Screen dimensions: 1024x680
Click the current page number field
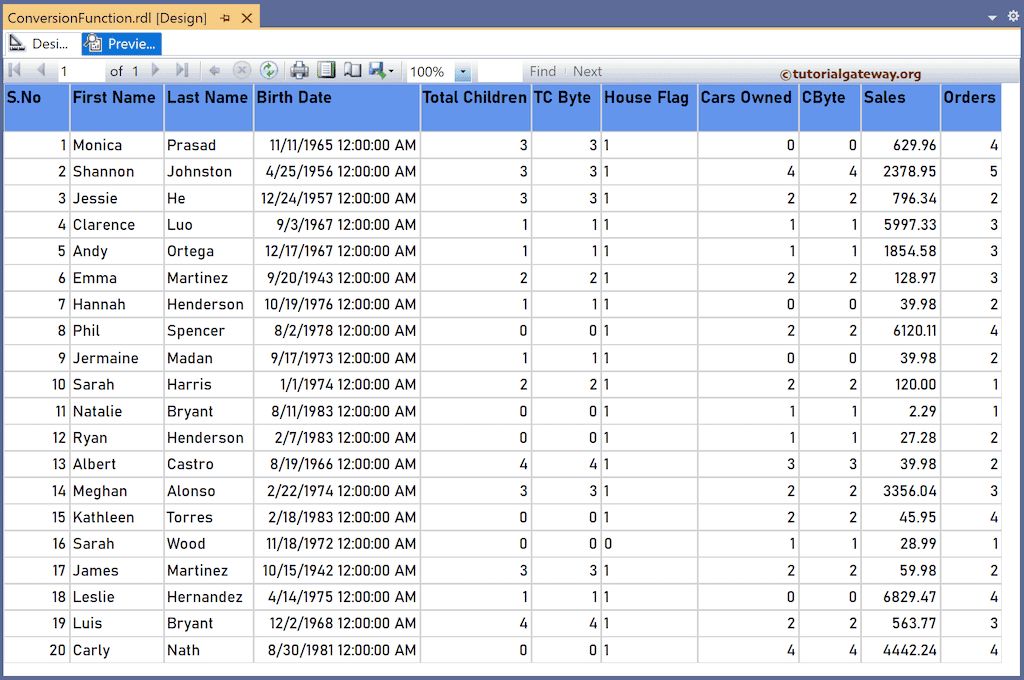81,71
